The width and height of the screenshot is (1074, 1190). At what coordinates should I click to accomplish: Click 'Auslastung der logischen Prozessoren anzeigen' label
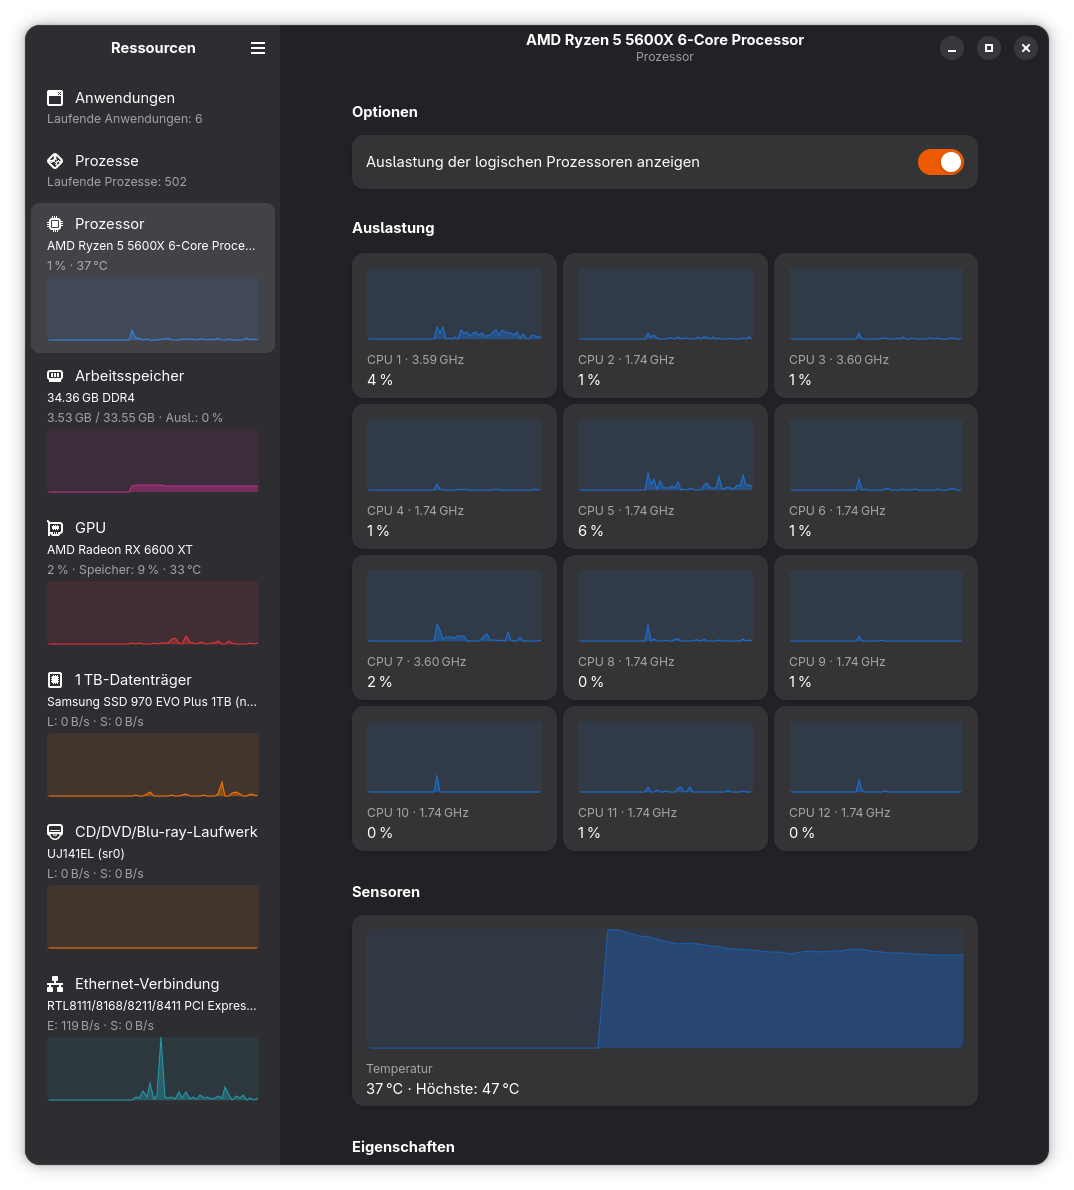[x=533, y=162]
